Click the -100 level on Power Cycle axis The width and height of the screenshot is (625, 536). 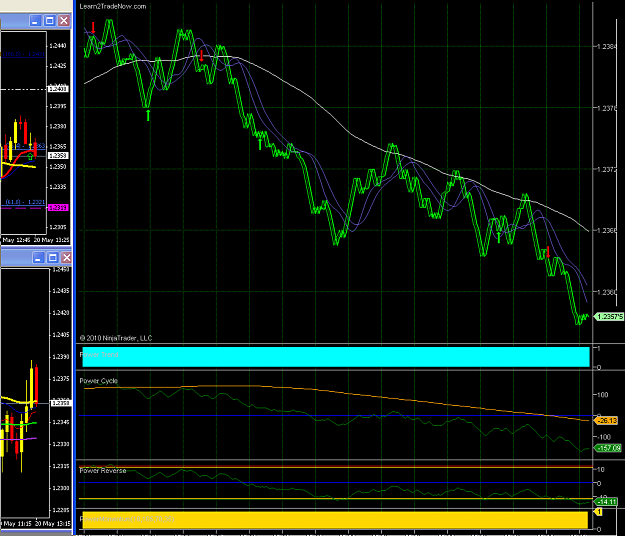coord(603,437)
